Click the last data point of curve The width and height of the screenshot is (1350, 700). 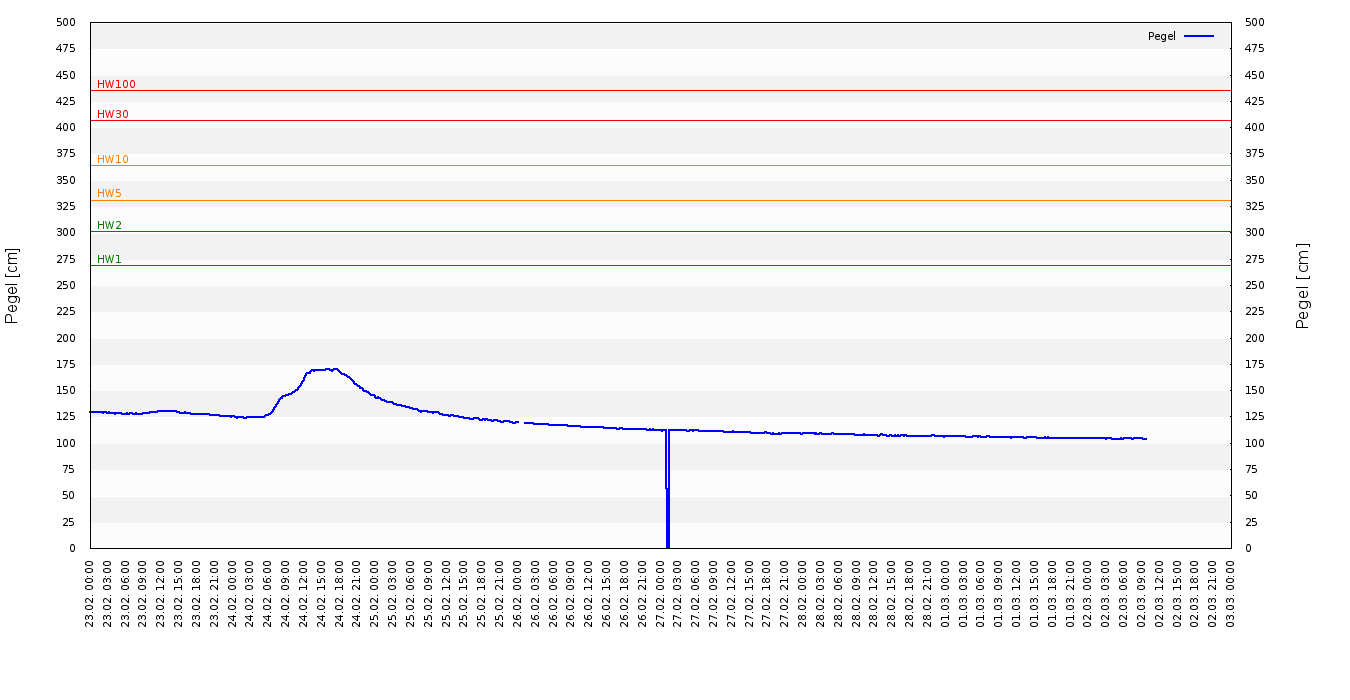1145,438
